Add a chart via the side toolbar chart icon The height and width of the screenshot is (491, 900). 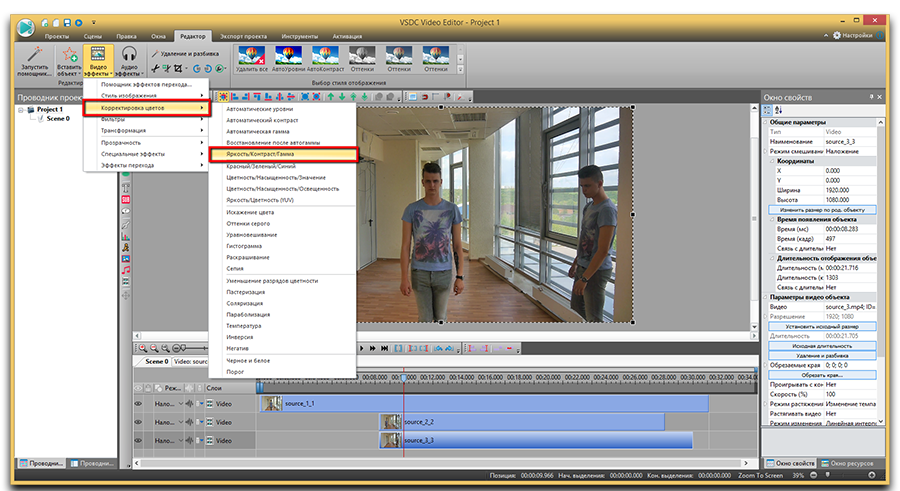(126, 236)
